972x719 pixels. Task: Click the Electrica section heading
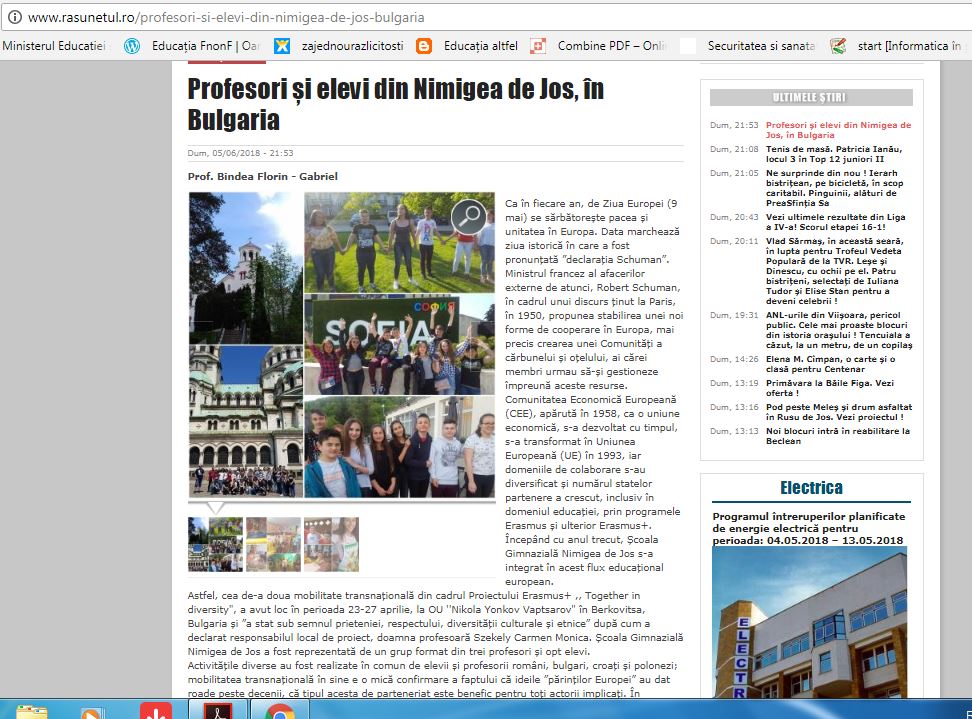pos(811,488)
